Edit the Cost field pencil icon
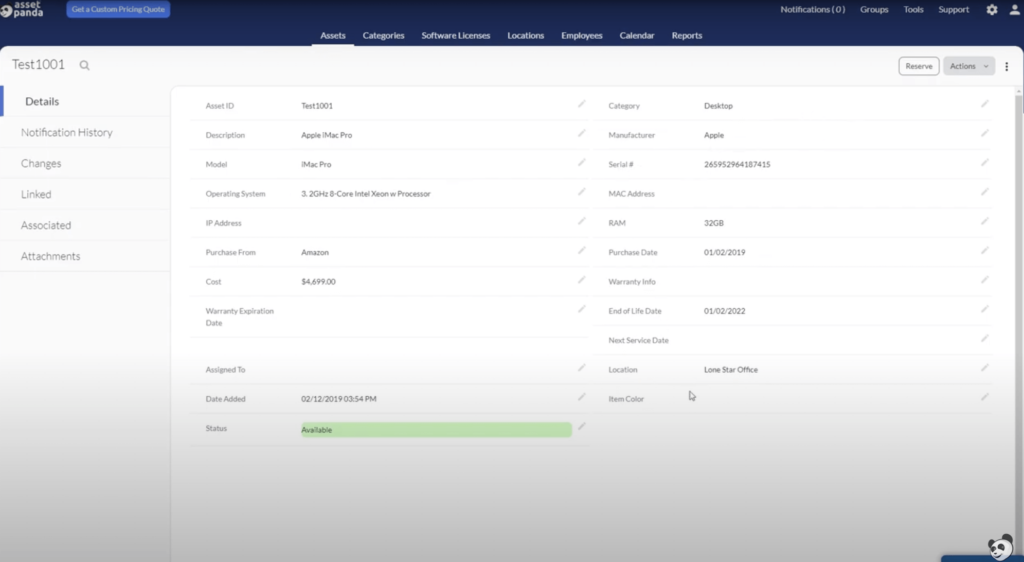Screen dimensions: 1024x562 pyautogui.click(x=581, y=280)
